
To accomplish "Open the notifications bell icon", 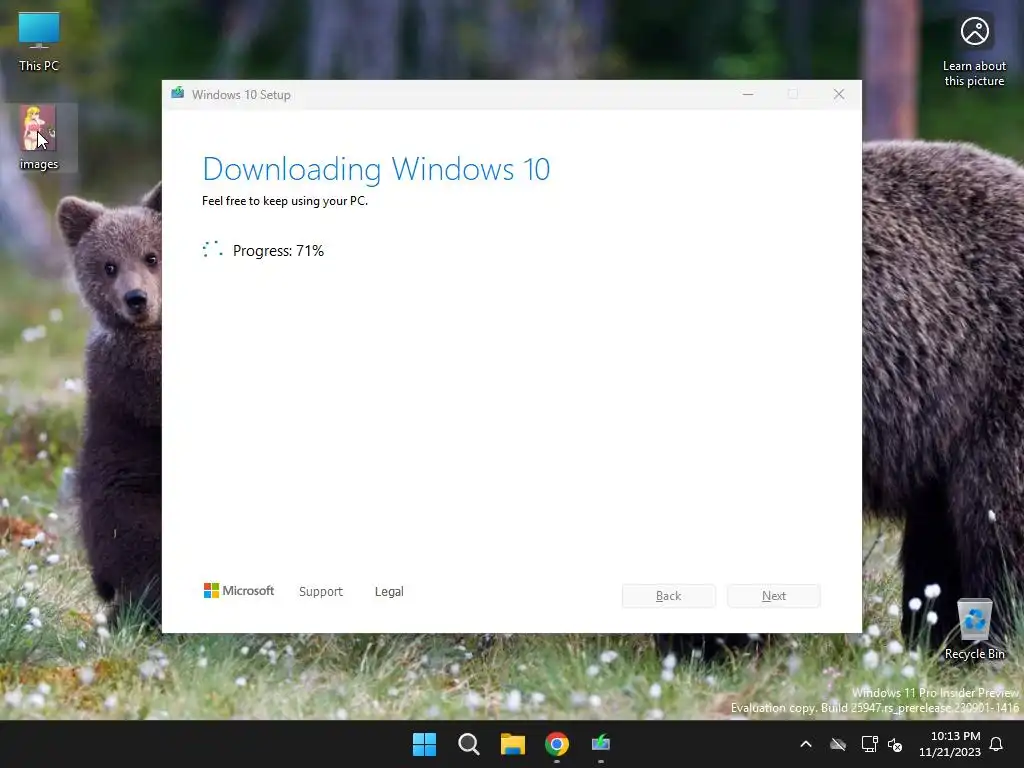I will (x=996, y=744).
